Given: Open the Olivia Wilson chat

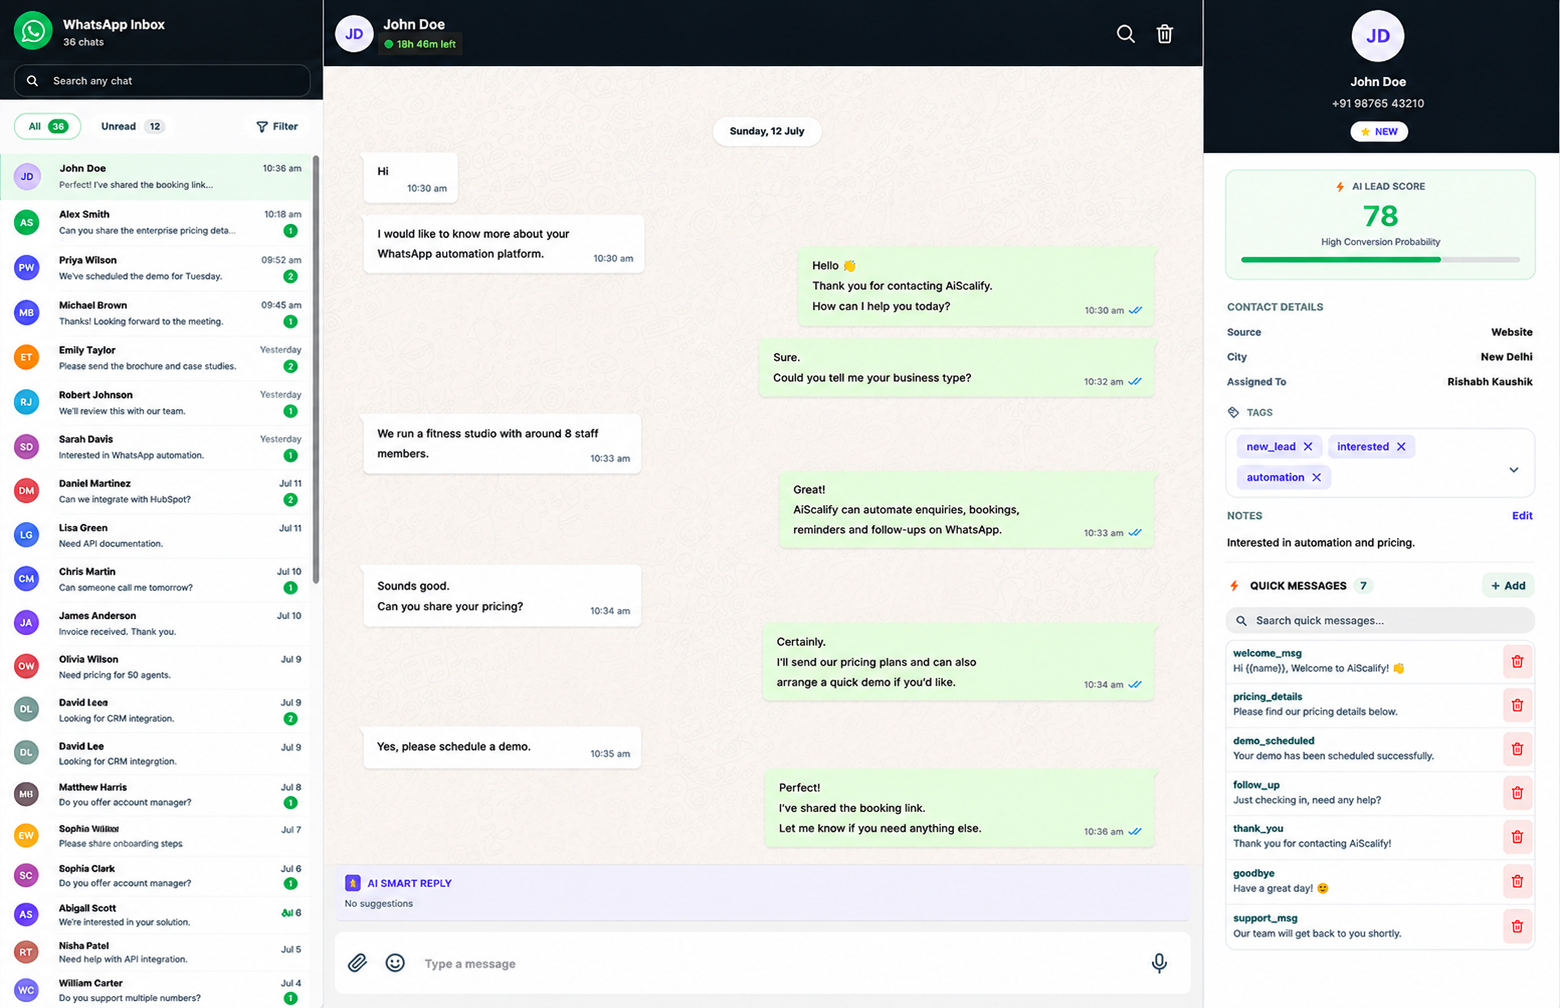Looking at the screenshot, I should click(x=157, y=667).
